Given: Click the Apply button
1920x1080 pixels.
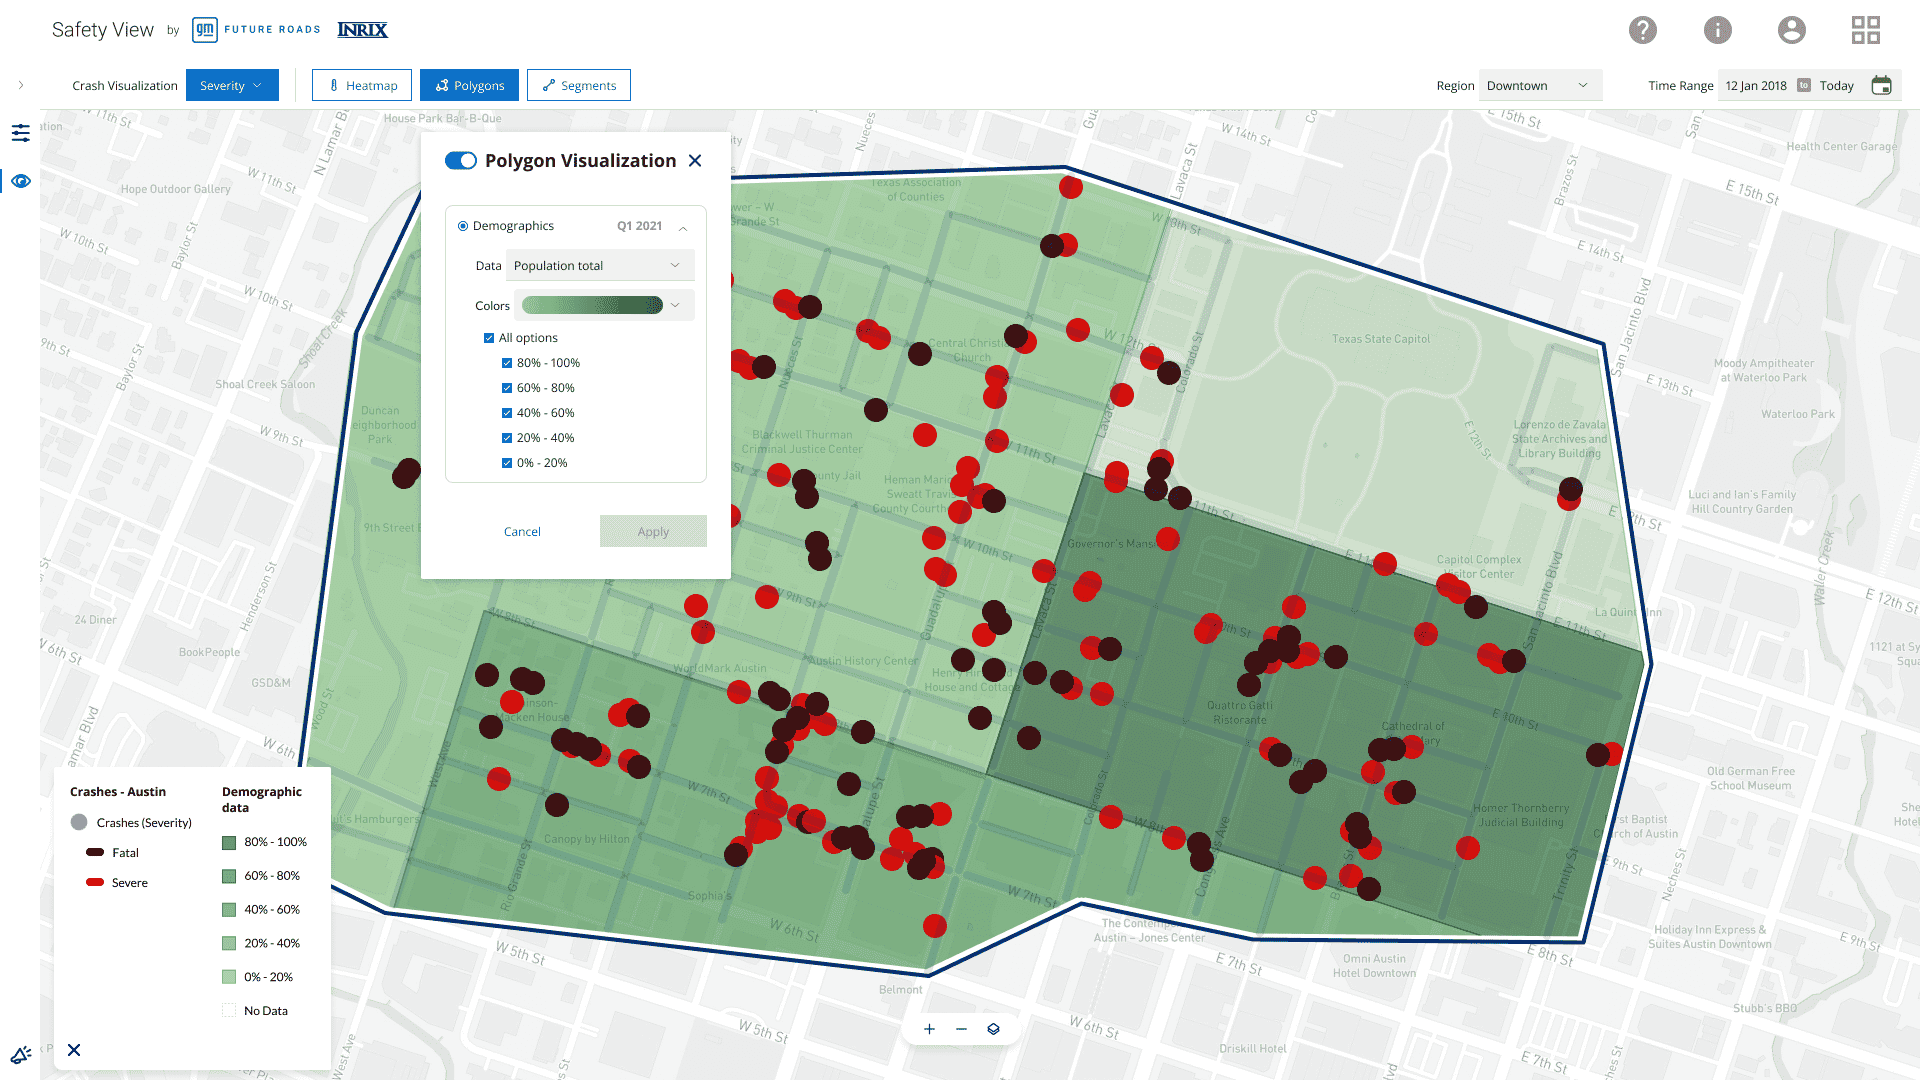Looking at the screenshot, I should tap(653, 531).
